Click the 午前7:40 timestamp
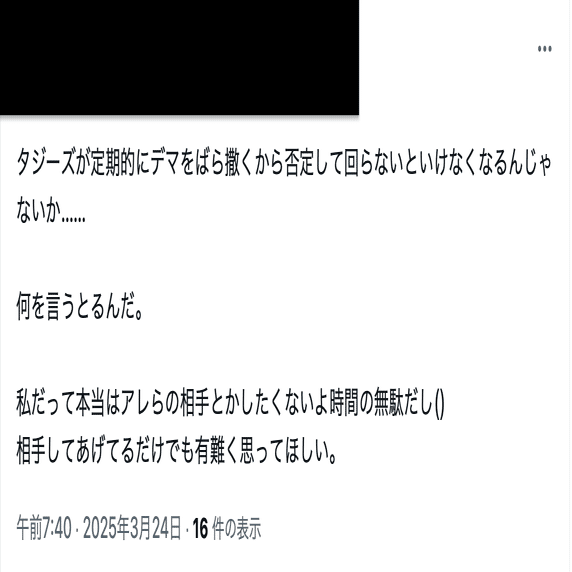Screen dimensions: 572x572 [44, 528]
